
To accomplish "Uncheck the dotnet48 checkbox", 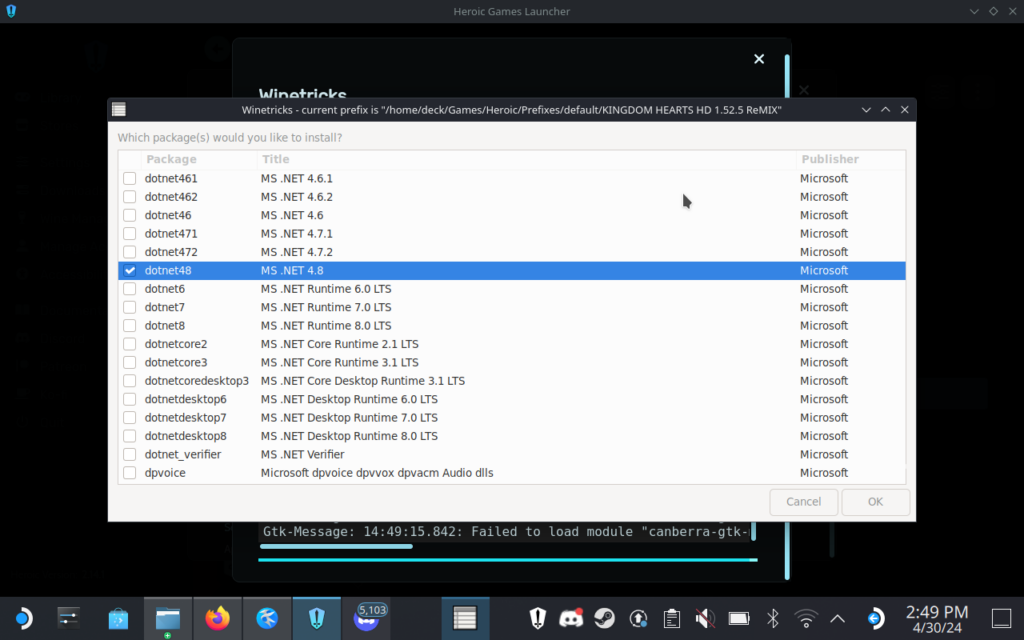I will (129, 270).
